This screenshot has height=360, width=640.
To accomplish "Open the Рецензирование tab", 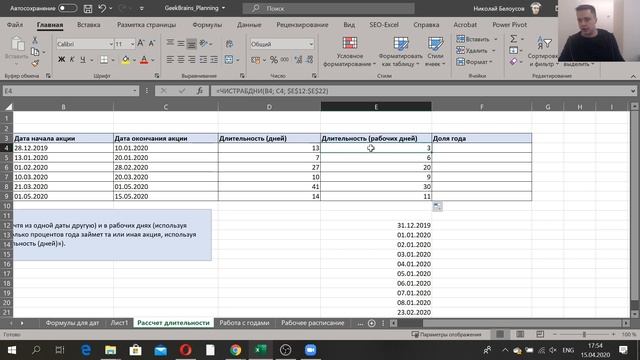I will tap(302, 25).
